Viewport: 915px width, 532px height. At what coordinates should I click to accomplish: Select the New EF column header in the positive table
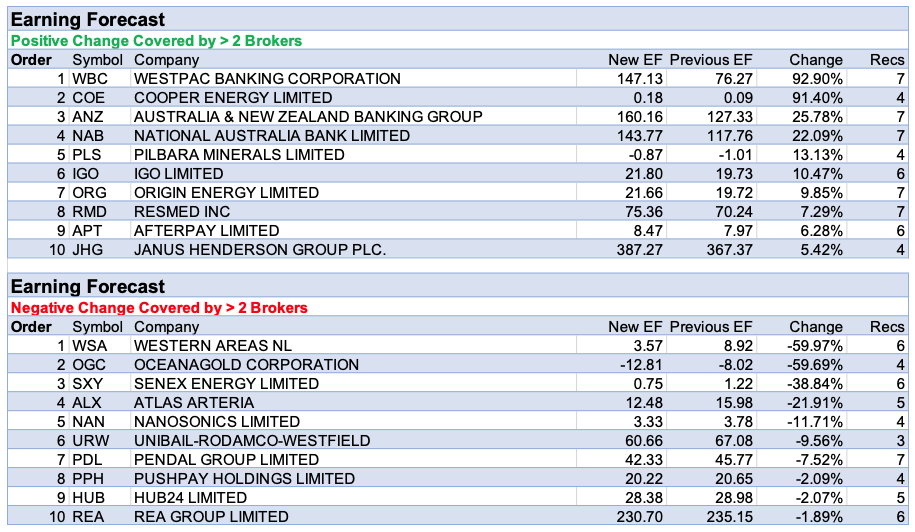[635, 60]
